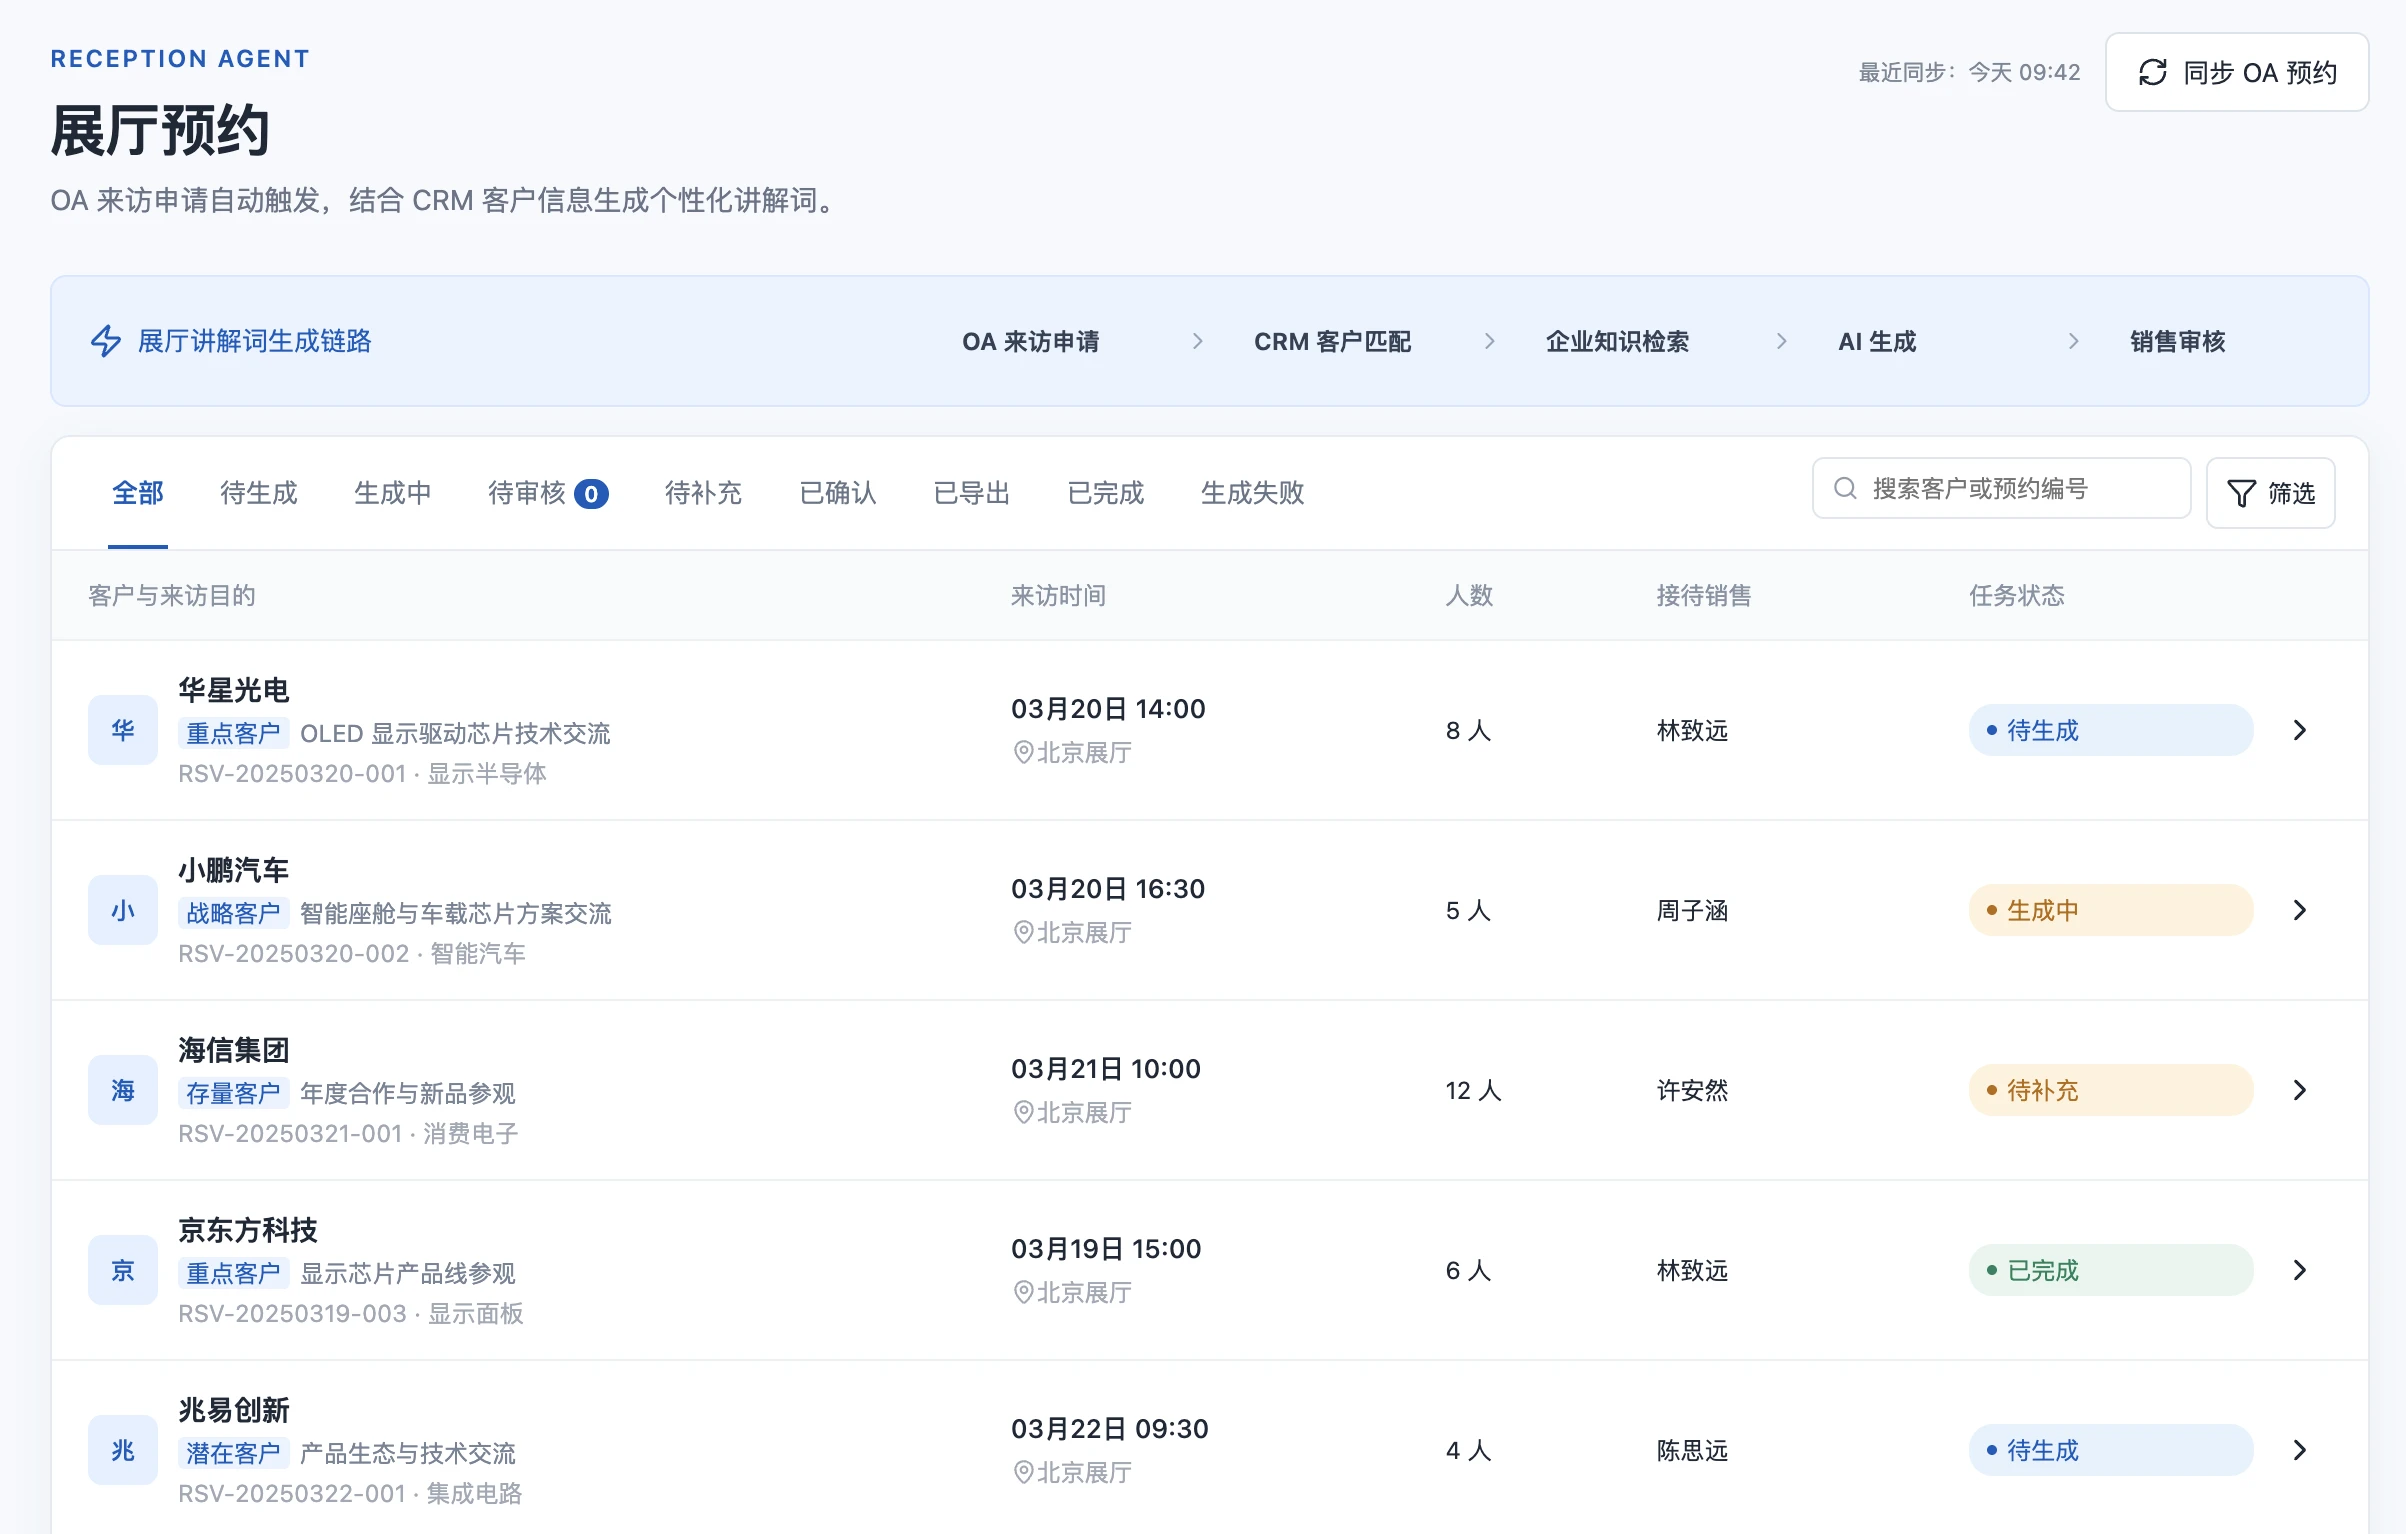Click chevron after AI 生成 step
2406x1534 pixels.
pos(2074,342)
